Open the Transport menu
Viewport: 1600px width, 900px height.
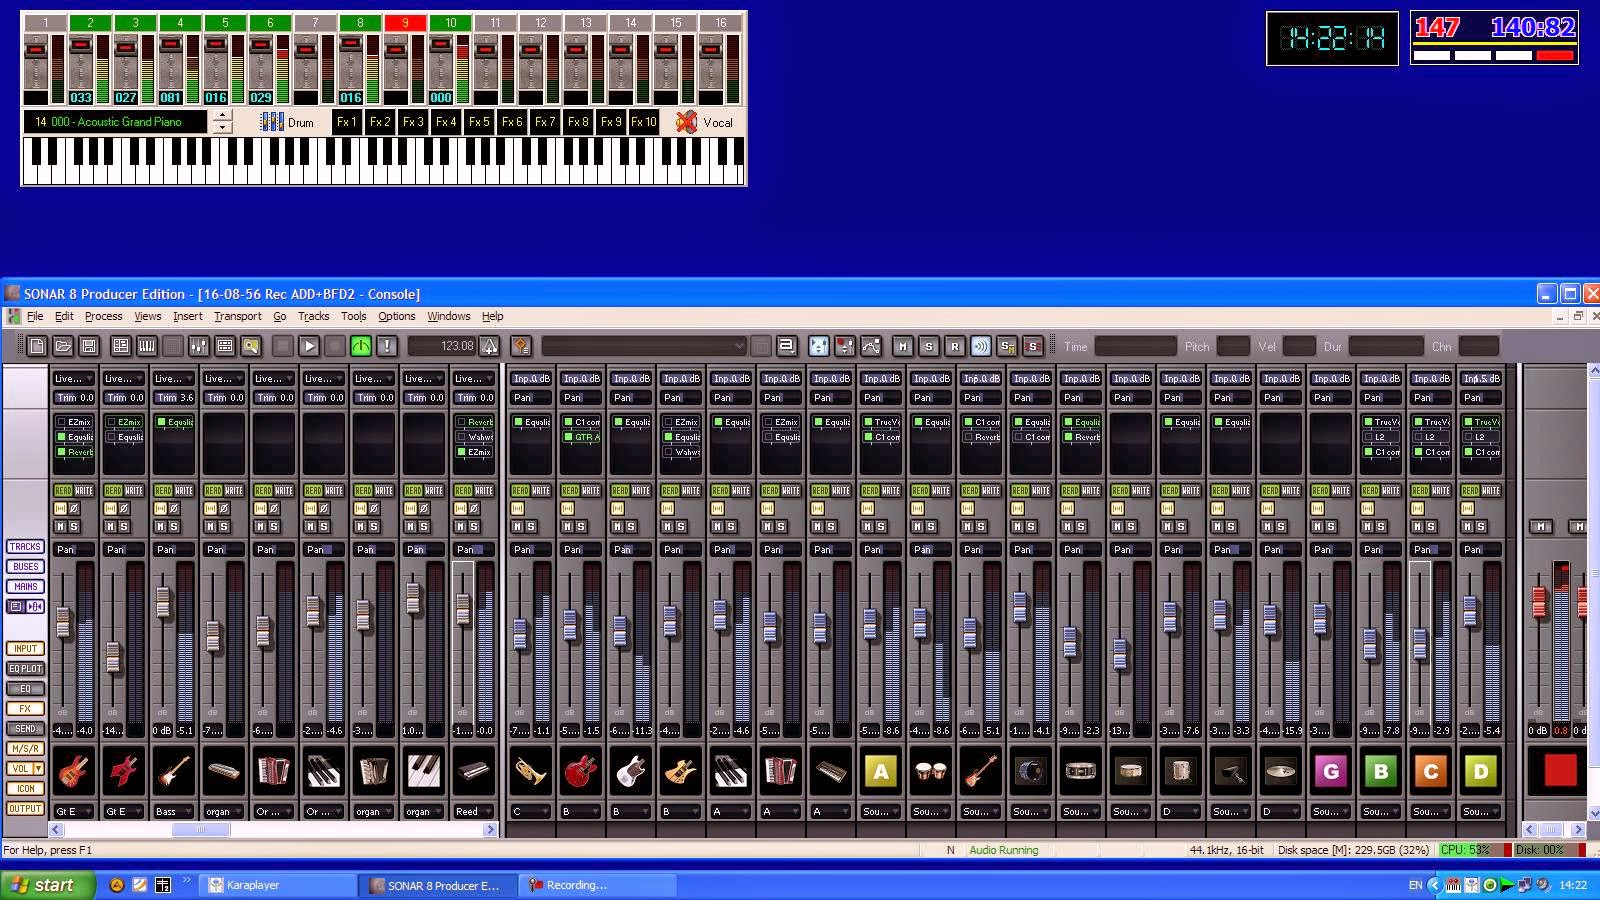(237, 316)
